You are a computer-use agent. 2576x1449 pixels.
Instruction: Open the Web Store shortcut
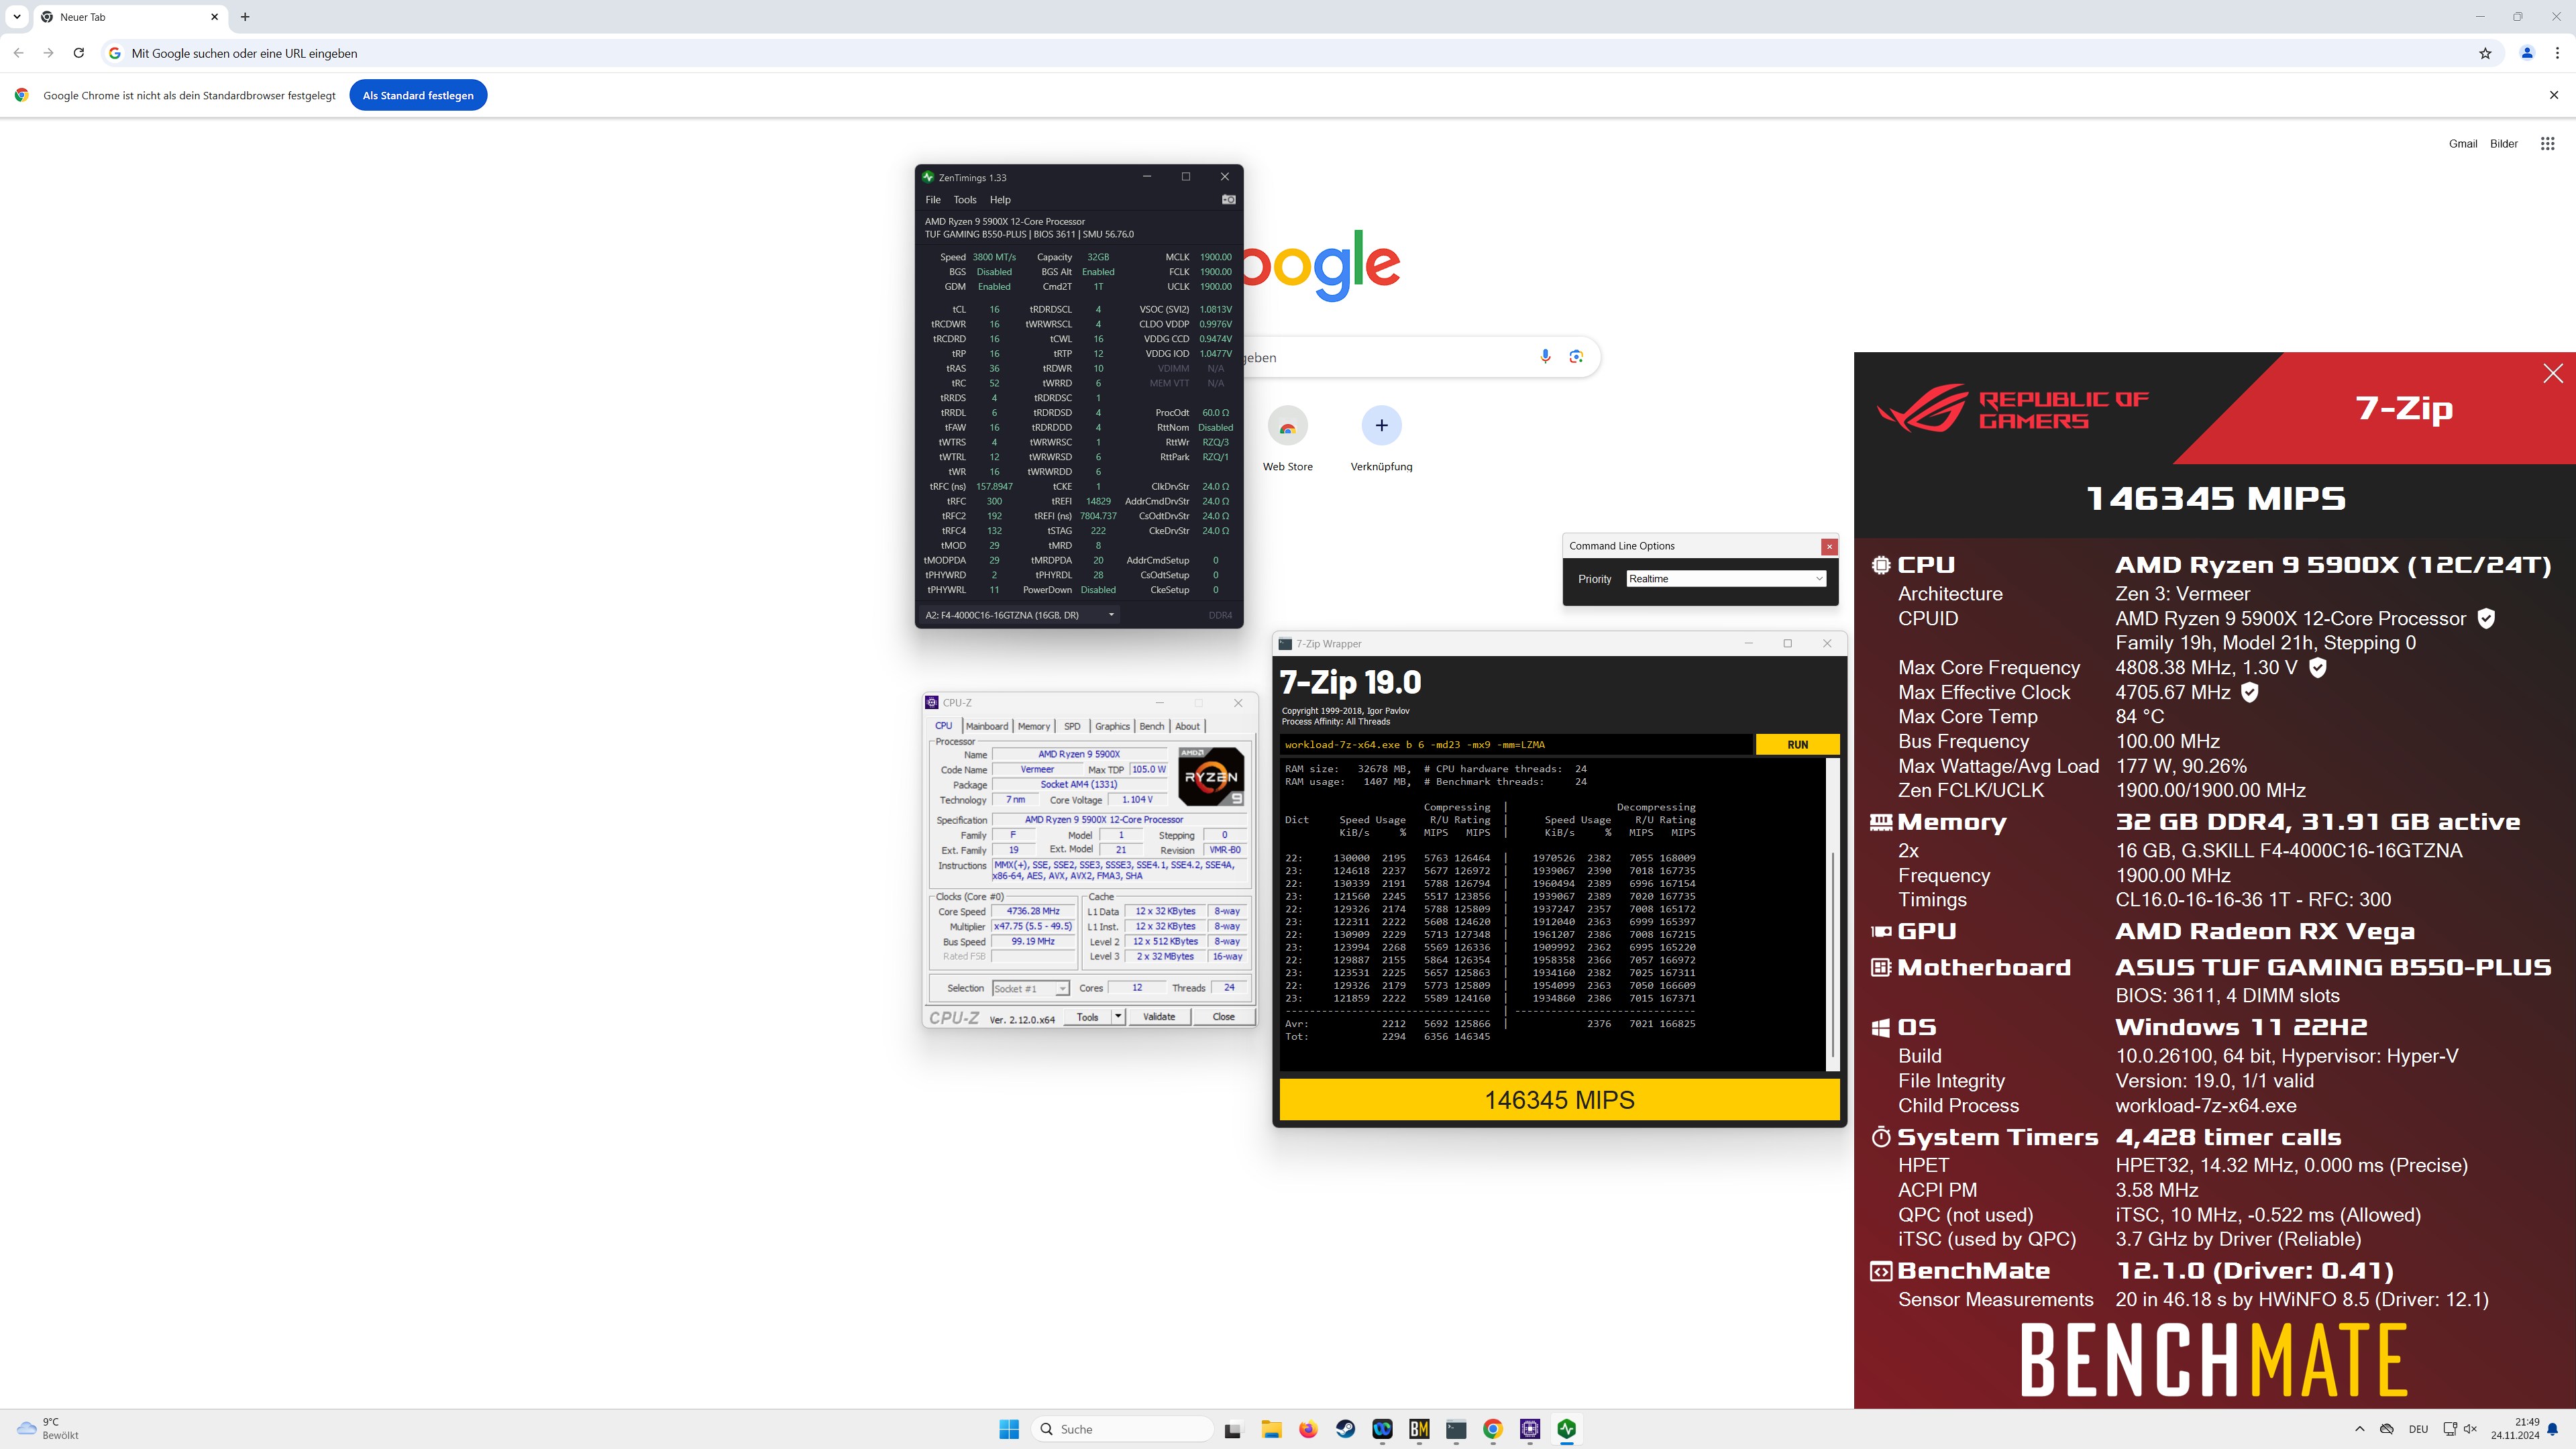coord(1287,438)
